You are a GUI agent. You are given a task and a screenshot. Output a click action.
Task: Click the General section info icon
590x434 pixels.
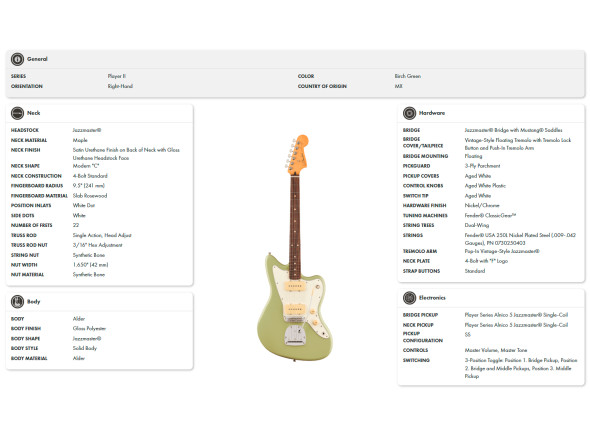tap(17, 59)
